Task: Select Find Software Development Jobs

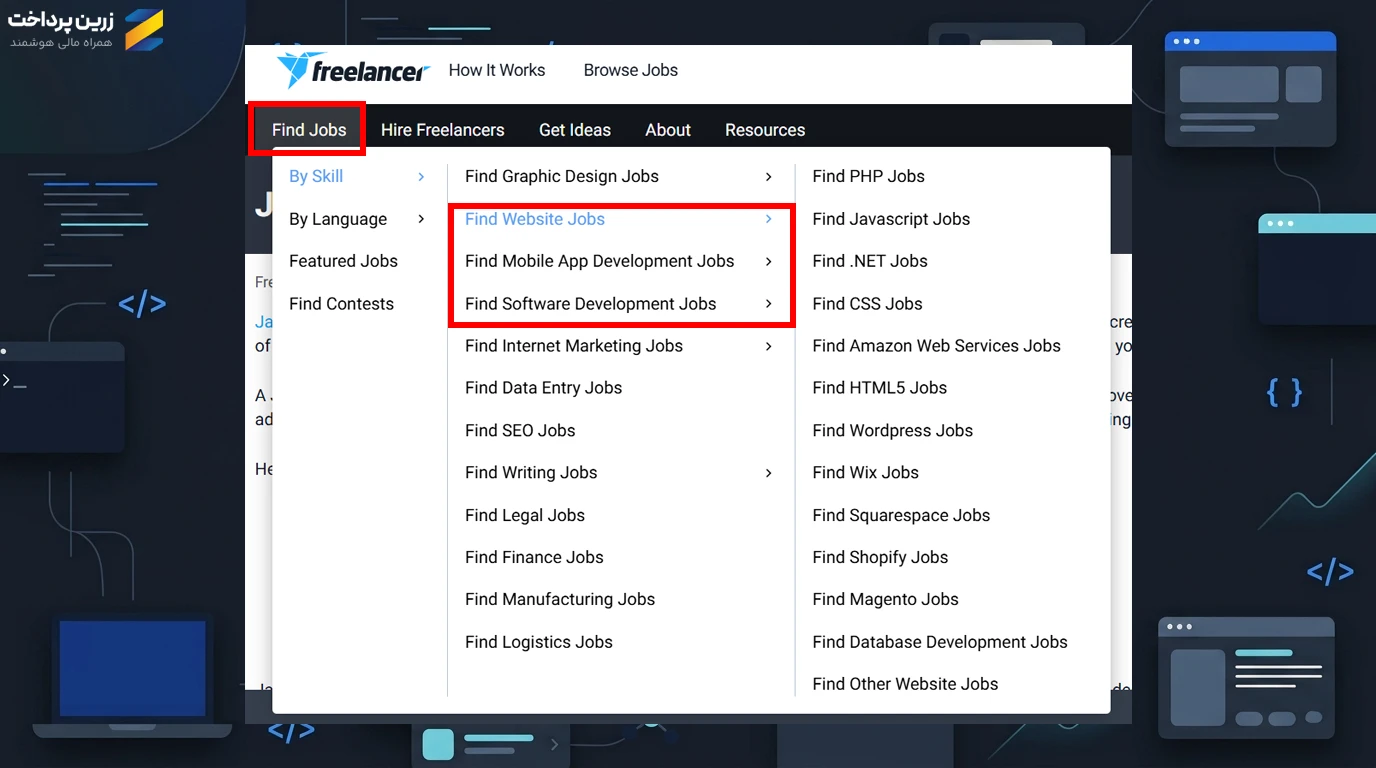Action: coord(591,304)
